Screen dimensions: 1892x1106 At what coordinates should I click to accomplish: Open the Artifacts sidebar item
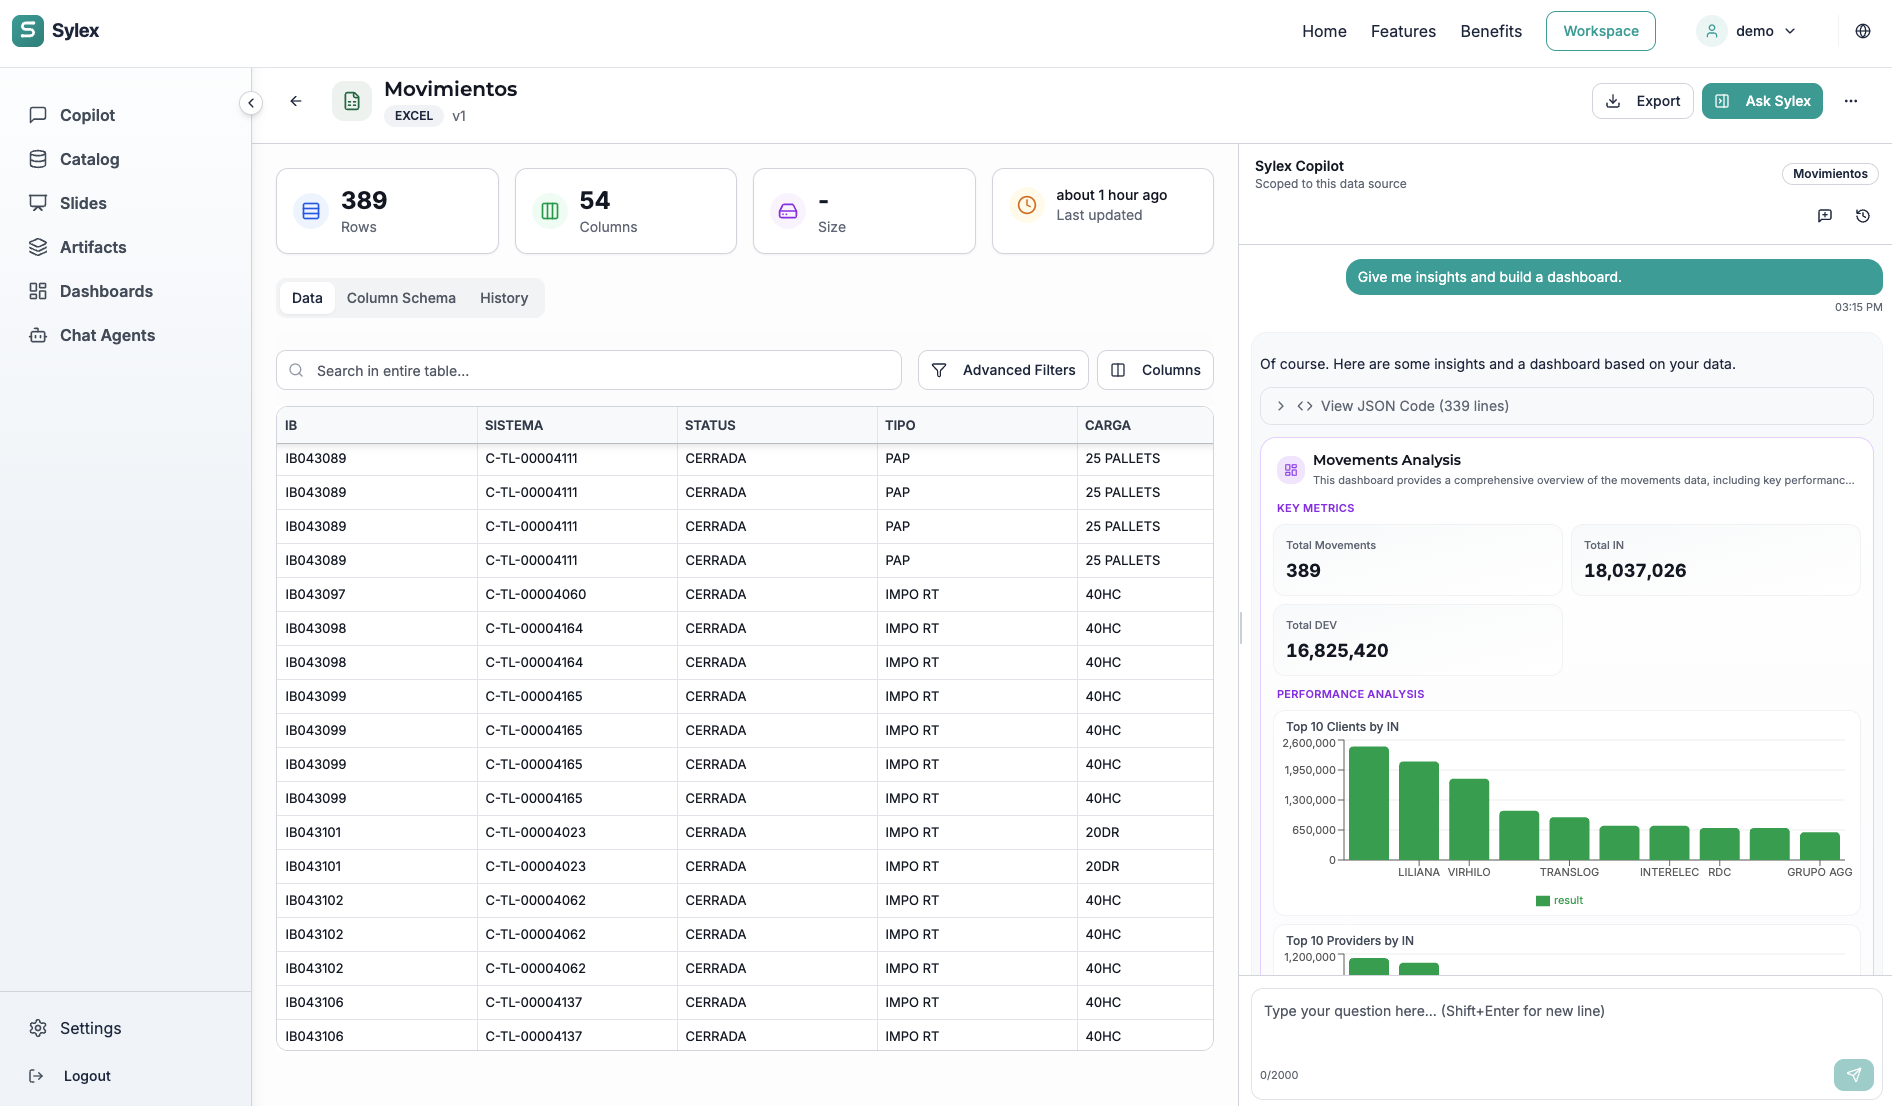[93, 247]
